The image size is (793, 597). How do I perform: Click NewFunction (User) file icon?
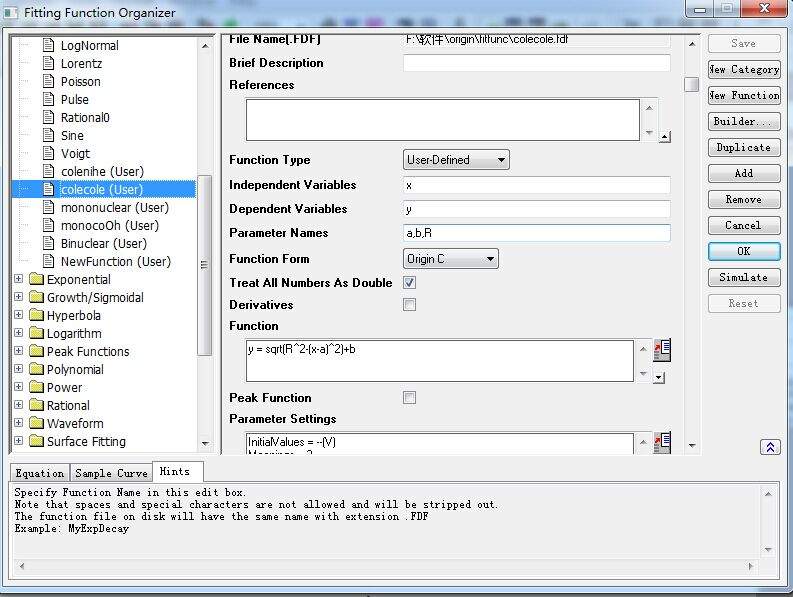pyautogui.click(x=49, y=261)
